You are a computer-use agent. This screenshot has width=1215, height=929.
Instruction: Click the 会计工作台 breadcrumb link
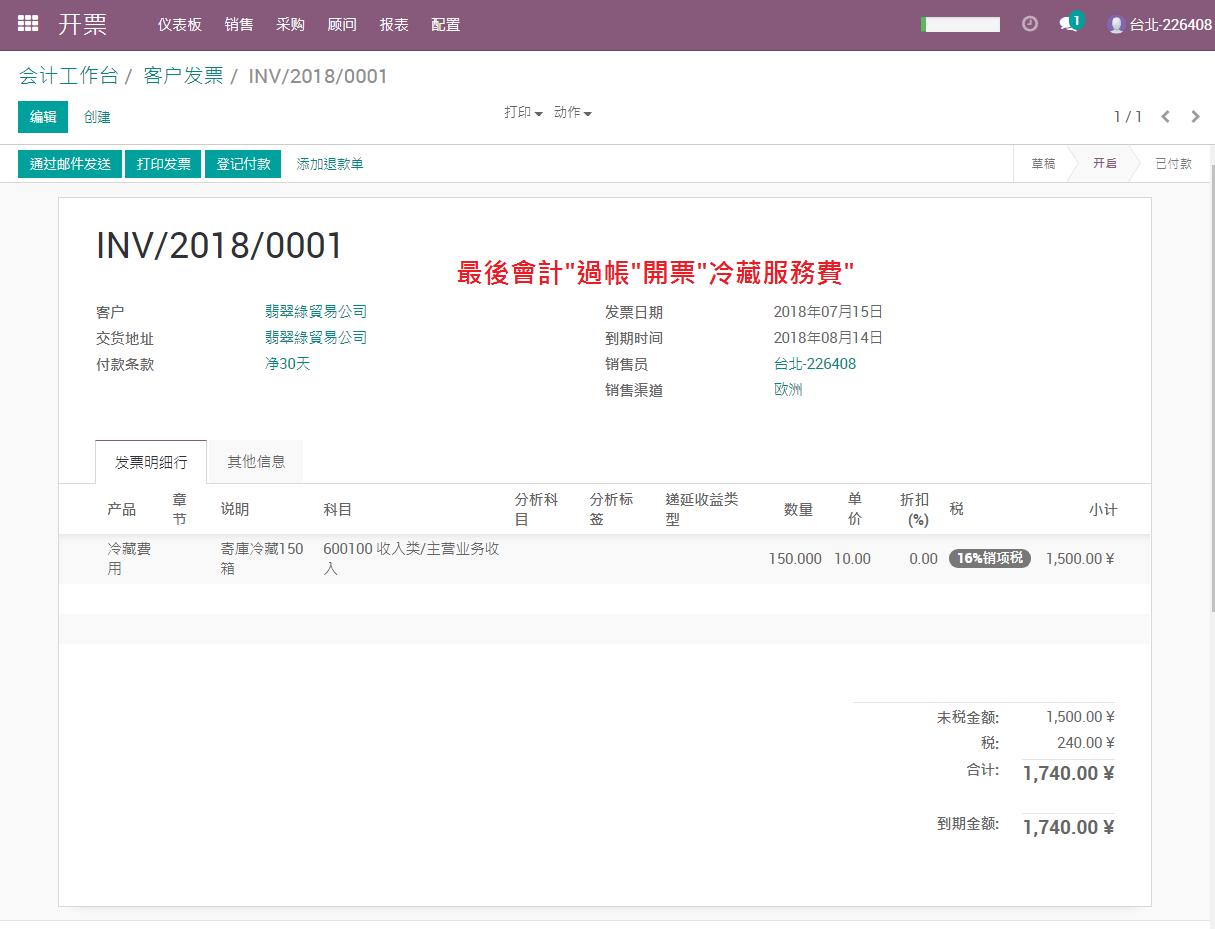69,76
